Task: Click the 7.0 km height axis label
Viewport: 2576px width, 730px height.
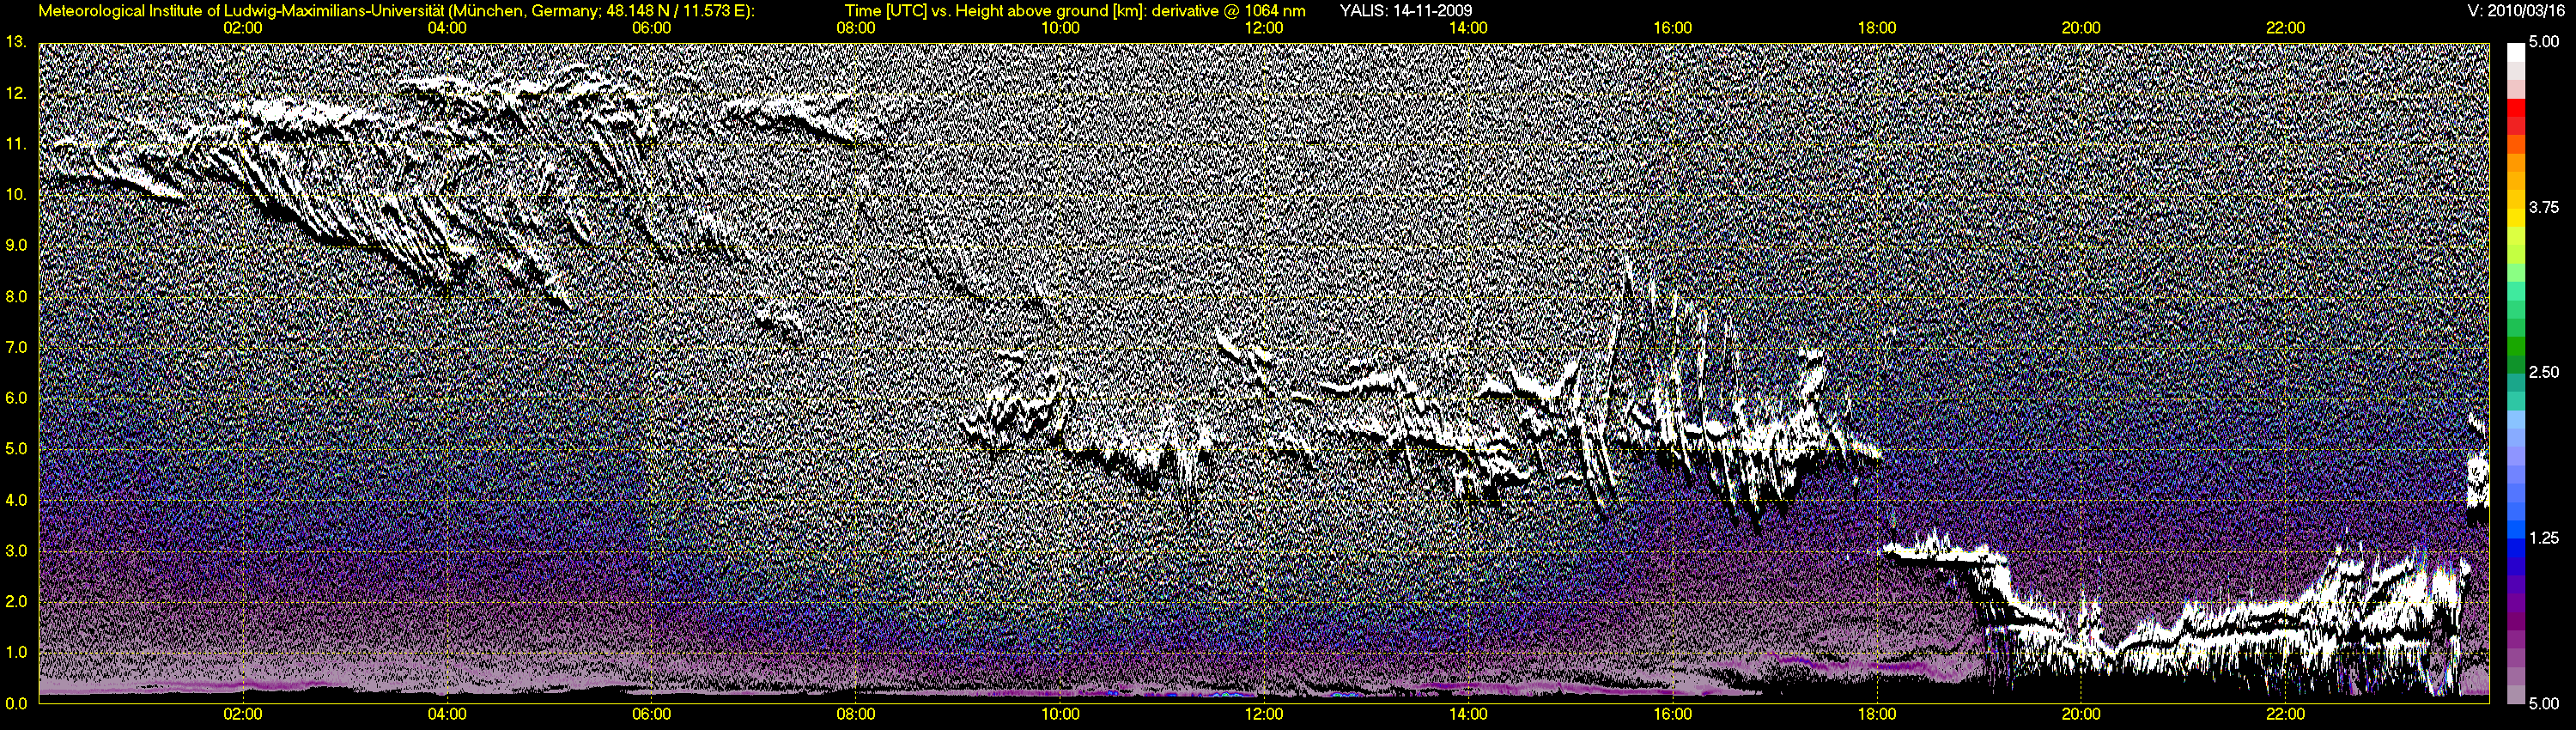Action: click(x=15, y=347)
